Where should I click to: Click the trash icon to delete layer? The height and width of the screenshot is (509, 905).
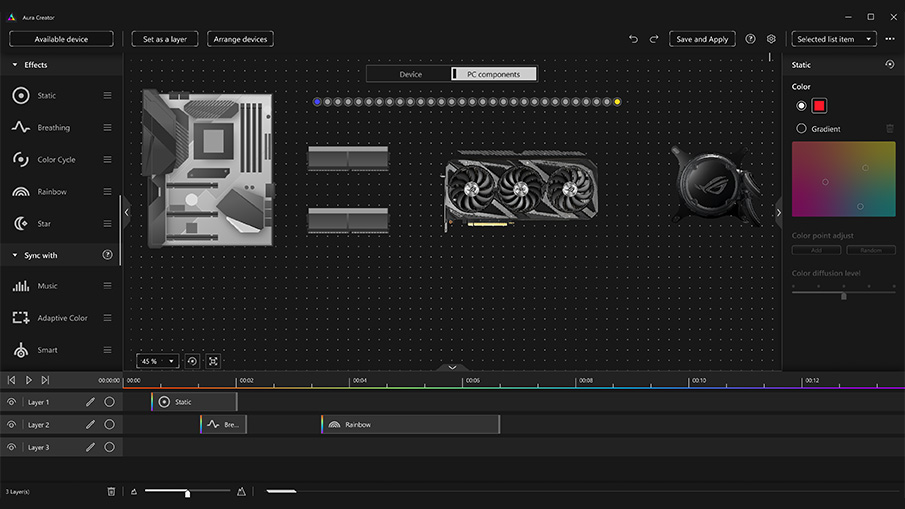[x=111, y=491]
